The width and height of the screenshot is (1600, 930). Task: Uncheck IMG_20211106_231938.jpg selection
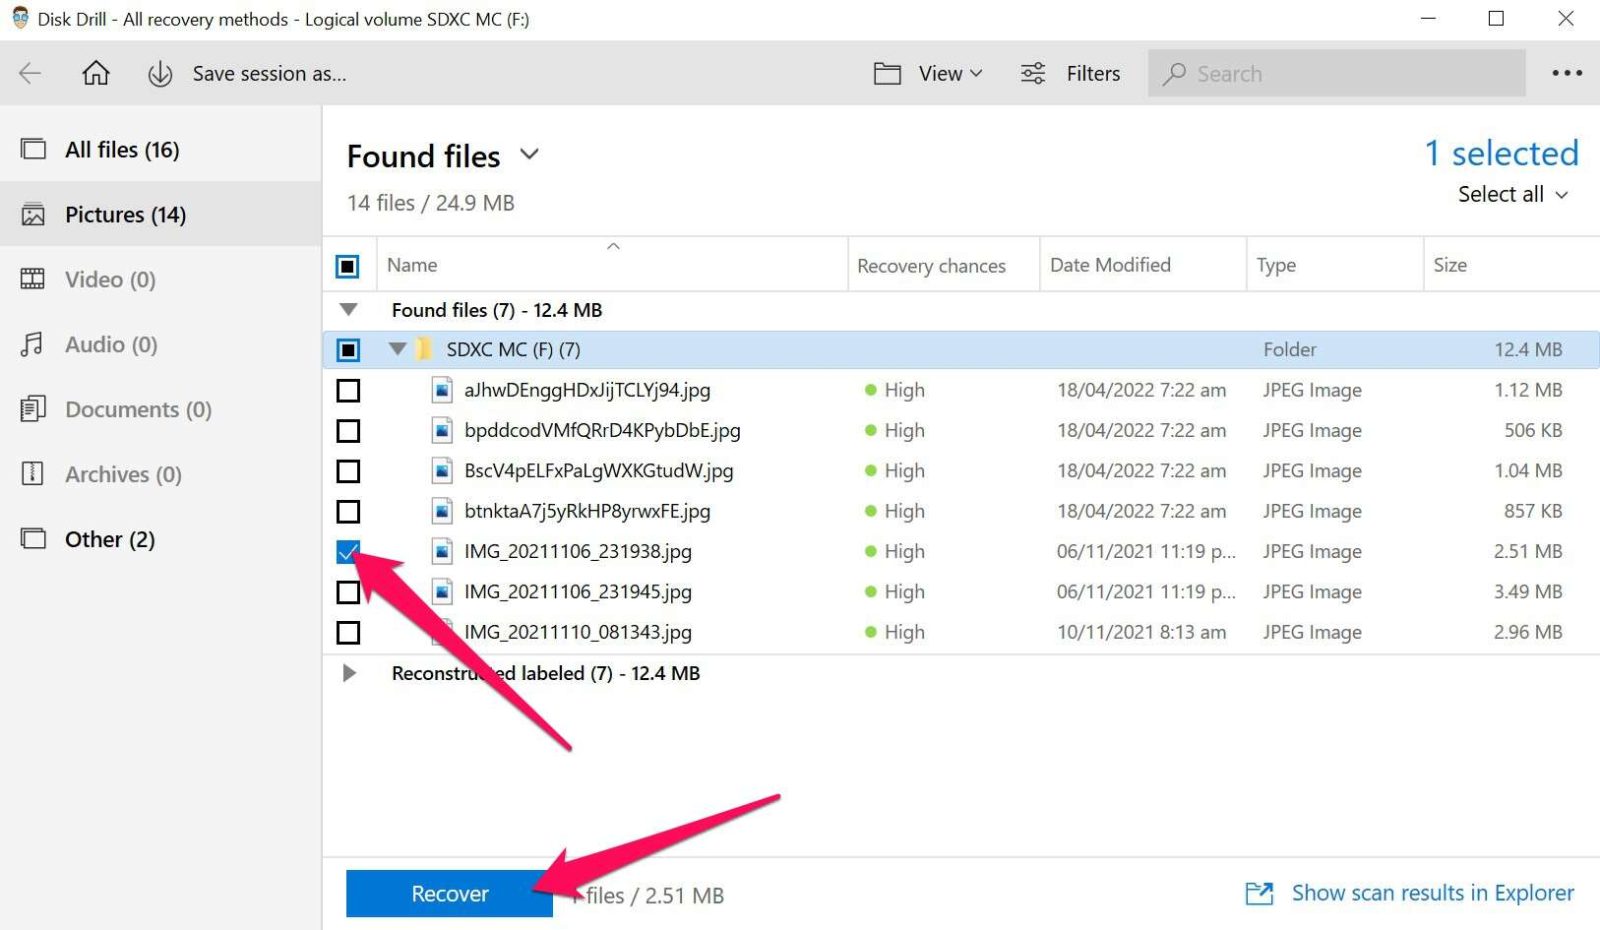(348, 551)
